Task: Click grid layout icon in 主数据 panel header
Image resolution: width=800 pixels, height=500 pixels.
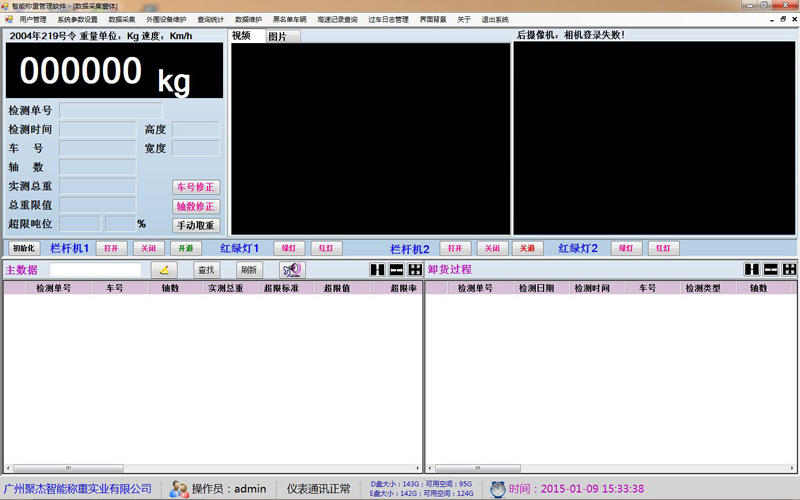Action: click(415, 270)
